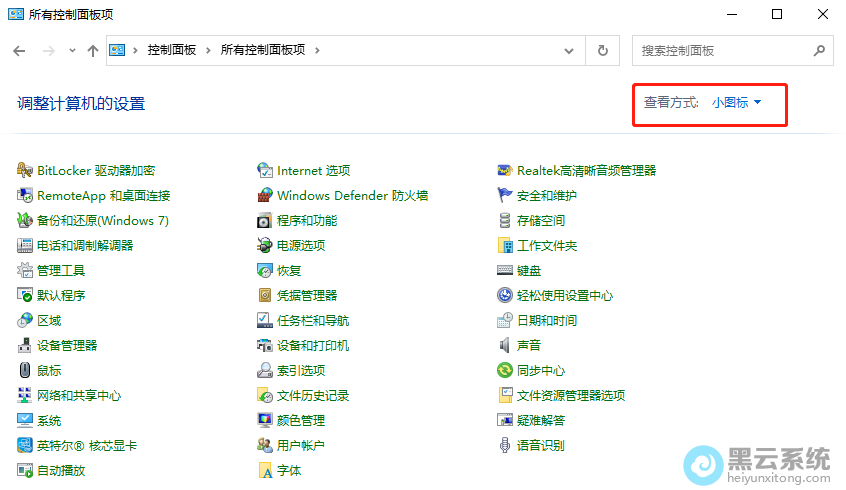Image resolution: width=846 pixels, height=490 pixels.
Task: Open the 程序和功能 text link
Action: coord(307,220)
